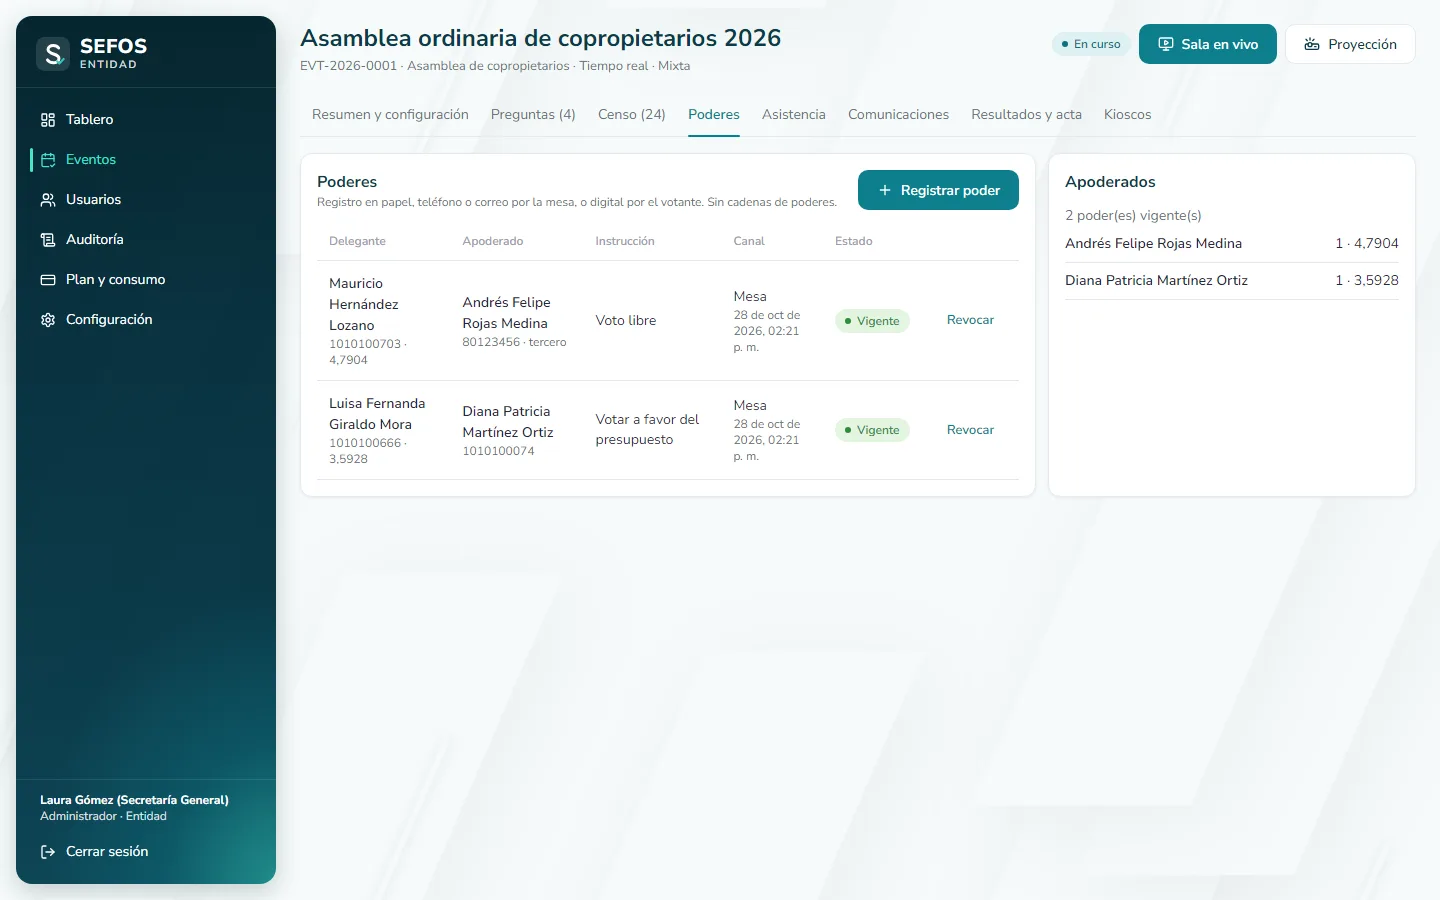Click the Voto libre instruction

(626, 321)
